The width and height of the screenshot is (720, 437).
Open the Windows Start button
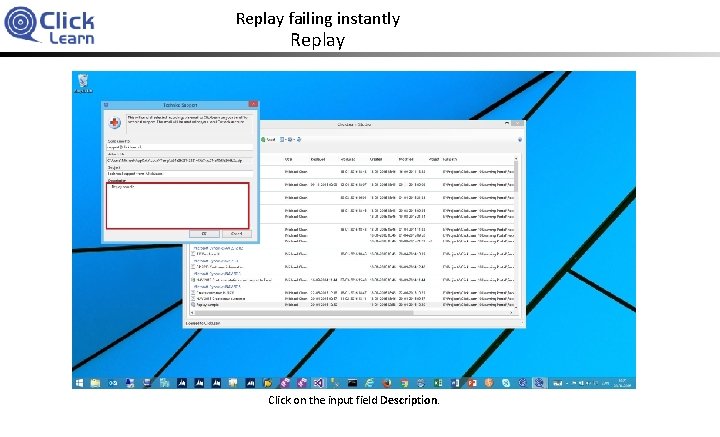(79, 383)
